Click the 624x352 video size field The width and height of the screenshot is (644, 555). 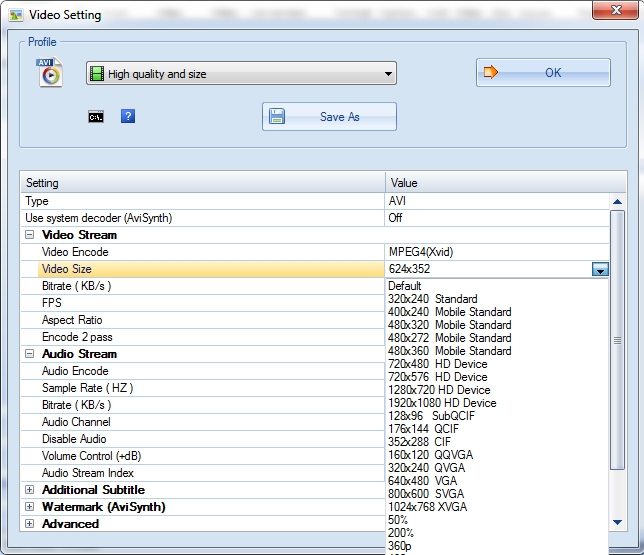coord(489,269)
